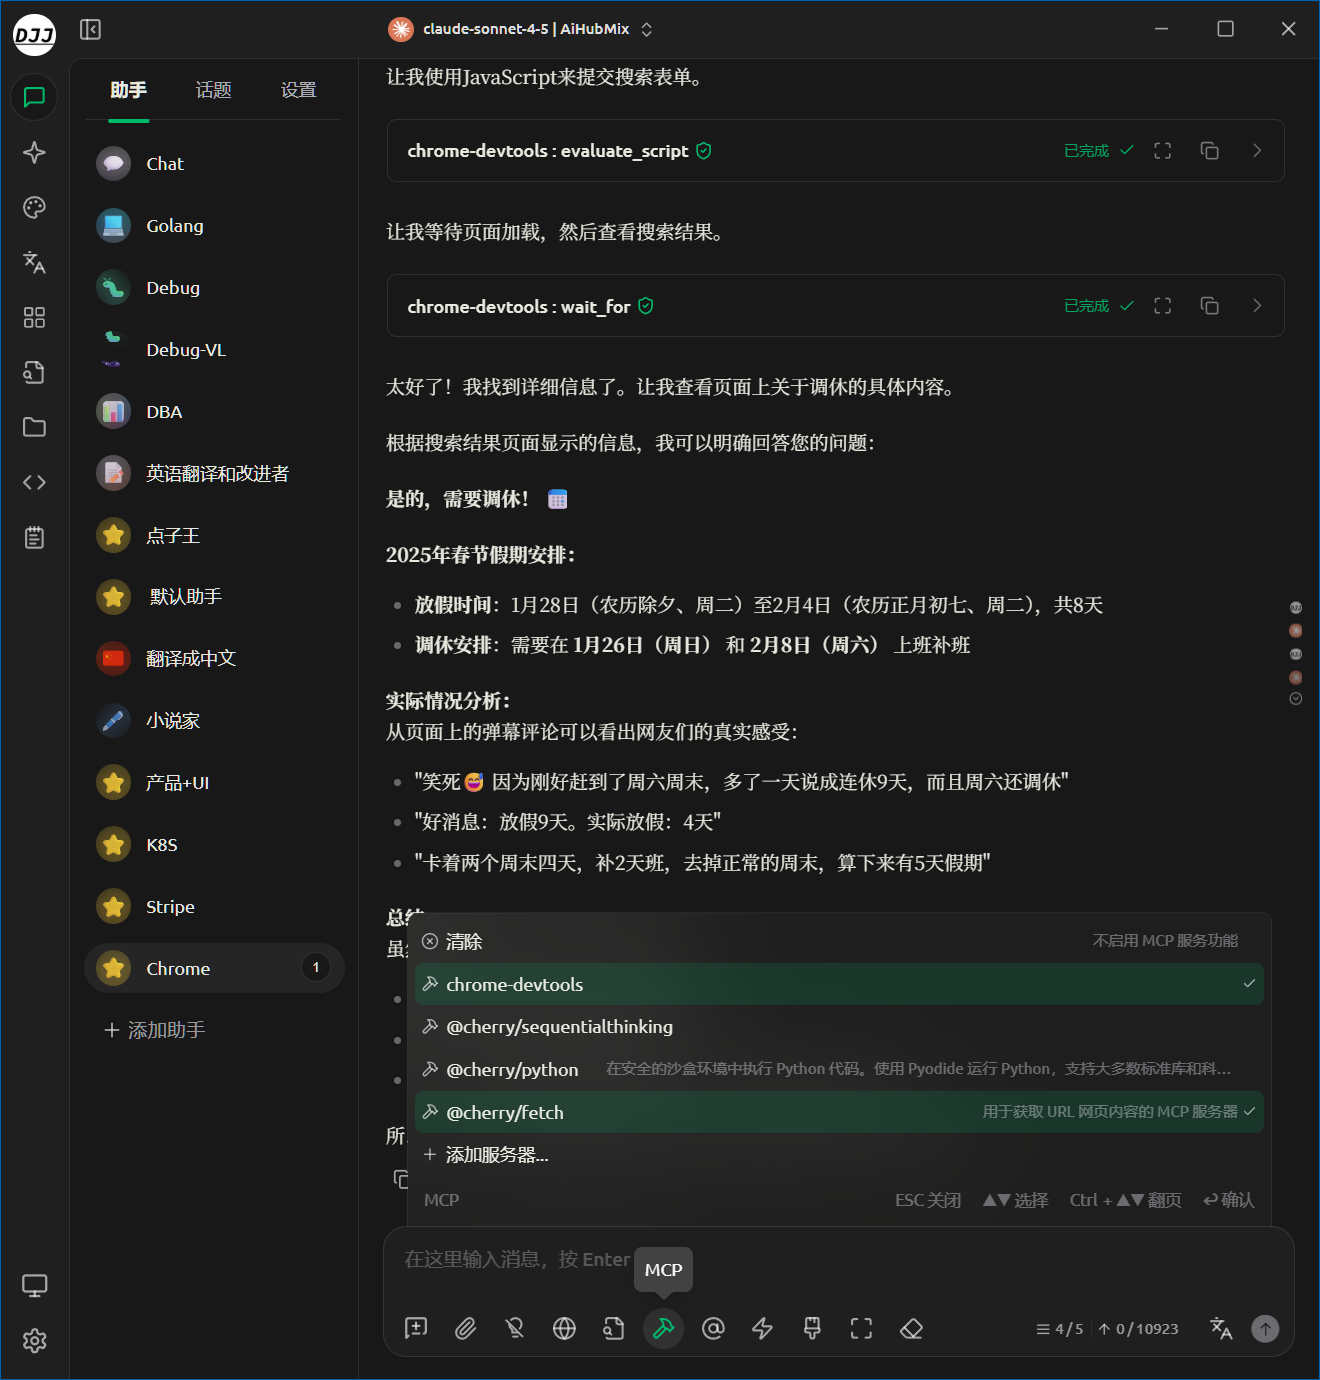Click the new topic icon in input bar
Viewport: 1320px width, 1380px height.
coord(416,1328)
